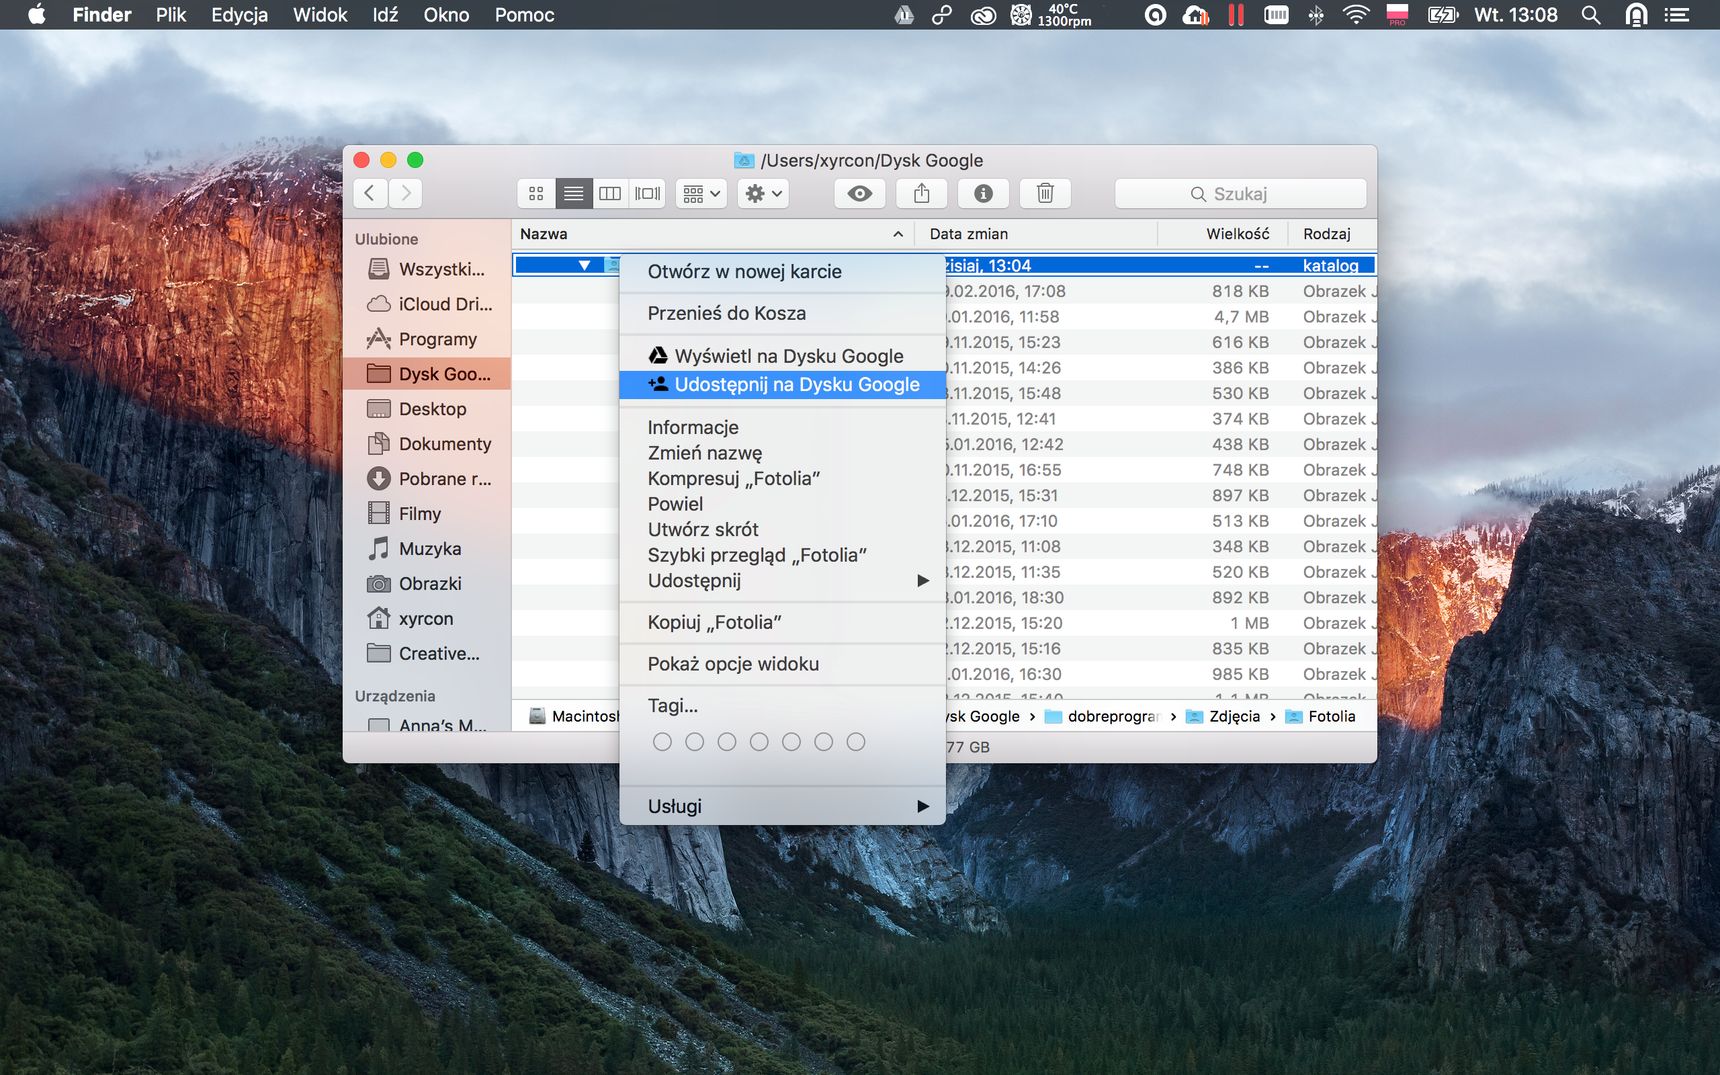This screenshot has height=1075, width=1720.
Task: Open the Plik menu
Action: 171,15
